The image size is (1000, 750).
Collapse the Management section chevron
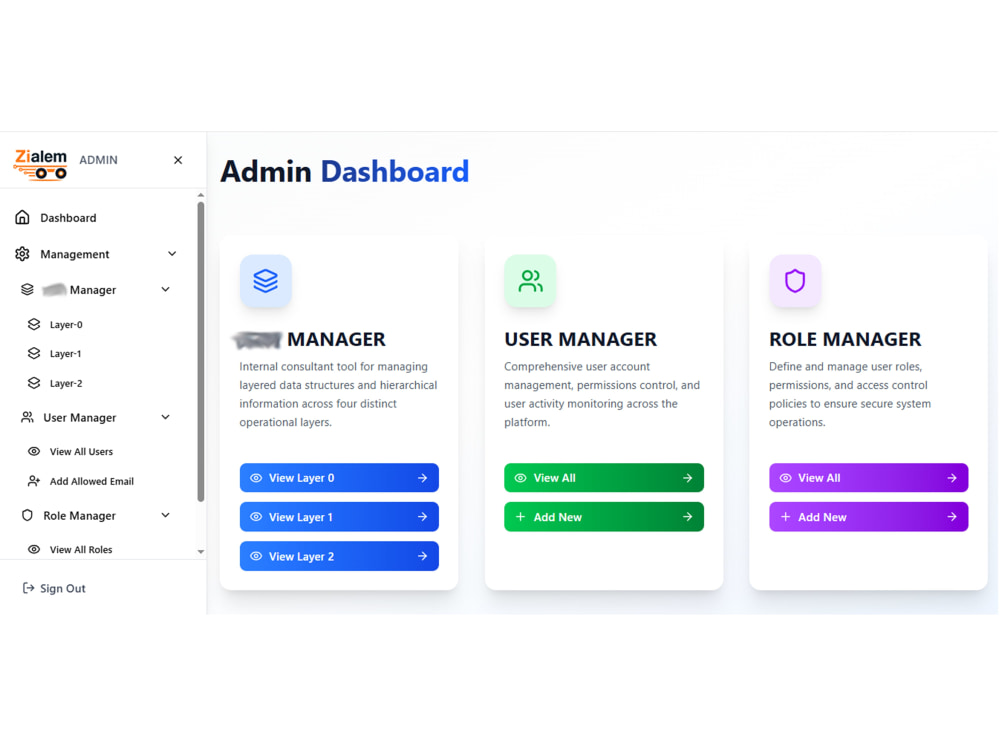pyautogui.click(x=172, y=254)
